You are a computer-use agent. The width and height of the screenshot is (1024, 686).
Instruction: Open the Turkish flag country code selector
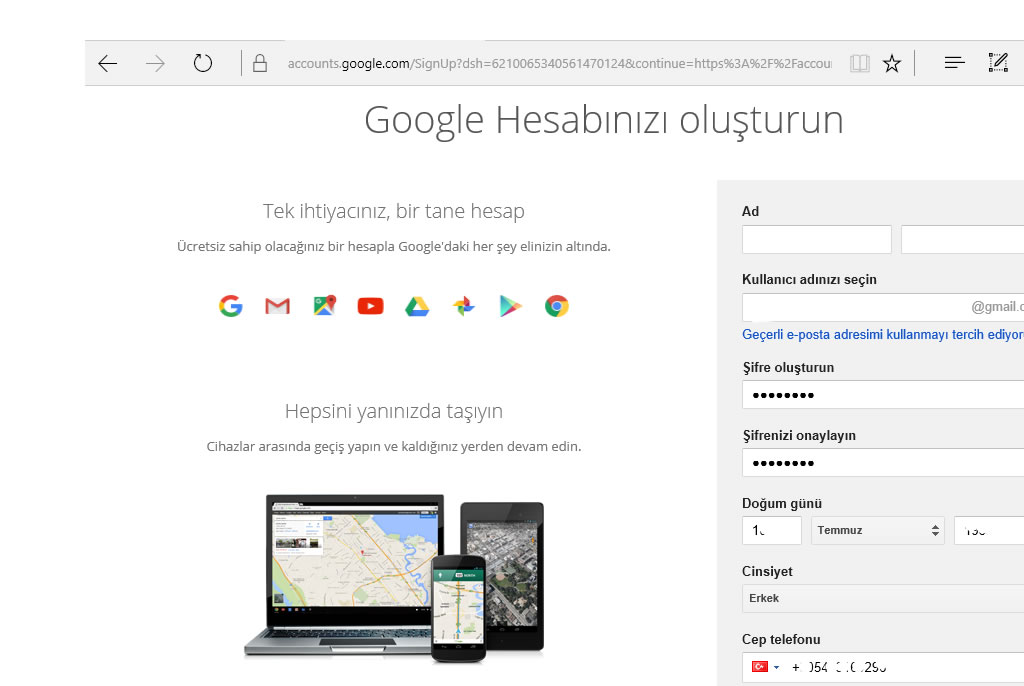(x=765, y=666)
